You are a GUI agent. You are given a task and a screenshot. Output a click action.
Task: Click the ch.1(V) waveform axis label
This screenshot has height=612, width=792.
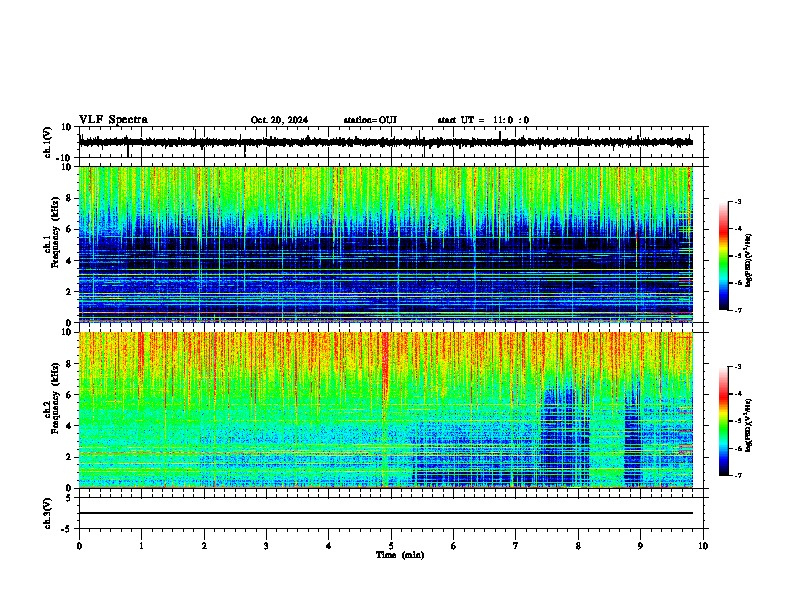point(48,142)
